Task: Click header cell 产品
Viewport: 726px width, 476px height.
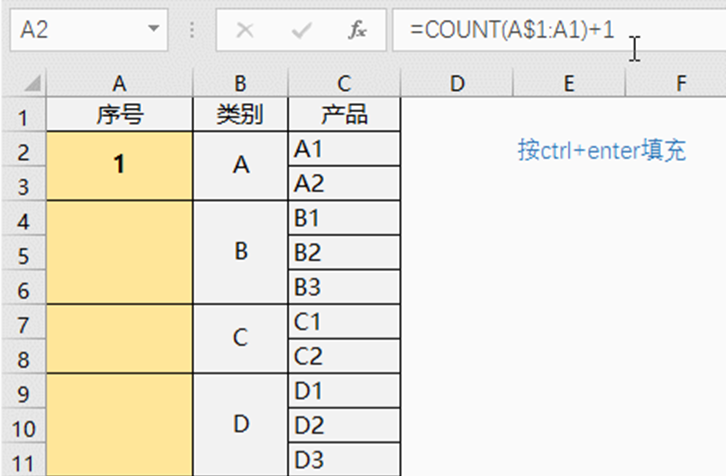Action: 344,114
